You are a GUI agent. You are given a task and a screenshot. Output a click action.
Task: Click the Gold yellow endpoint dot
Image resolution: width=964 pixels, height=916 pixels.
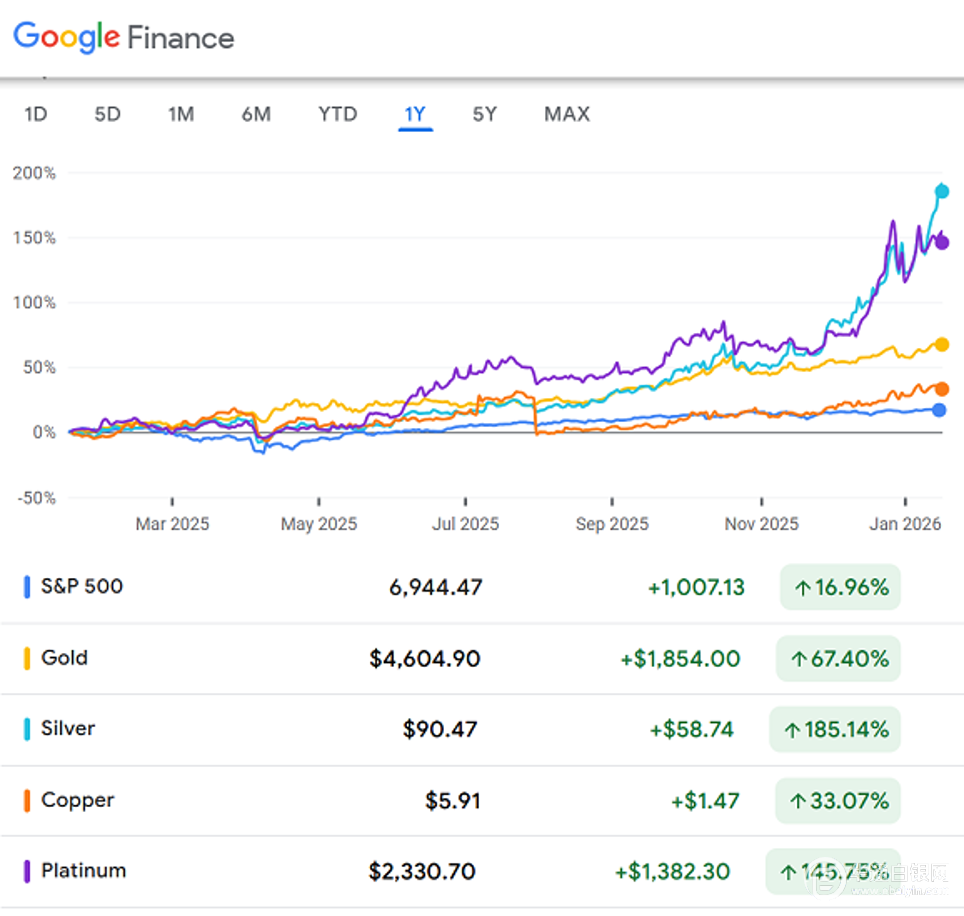click(x=941, y=344)
